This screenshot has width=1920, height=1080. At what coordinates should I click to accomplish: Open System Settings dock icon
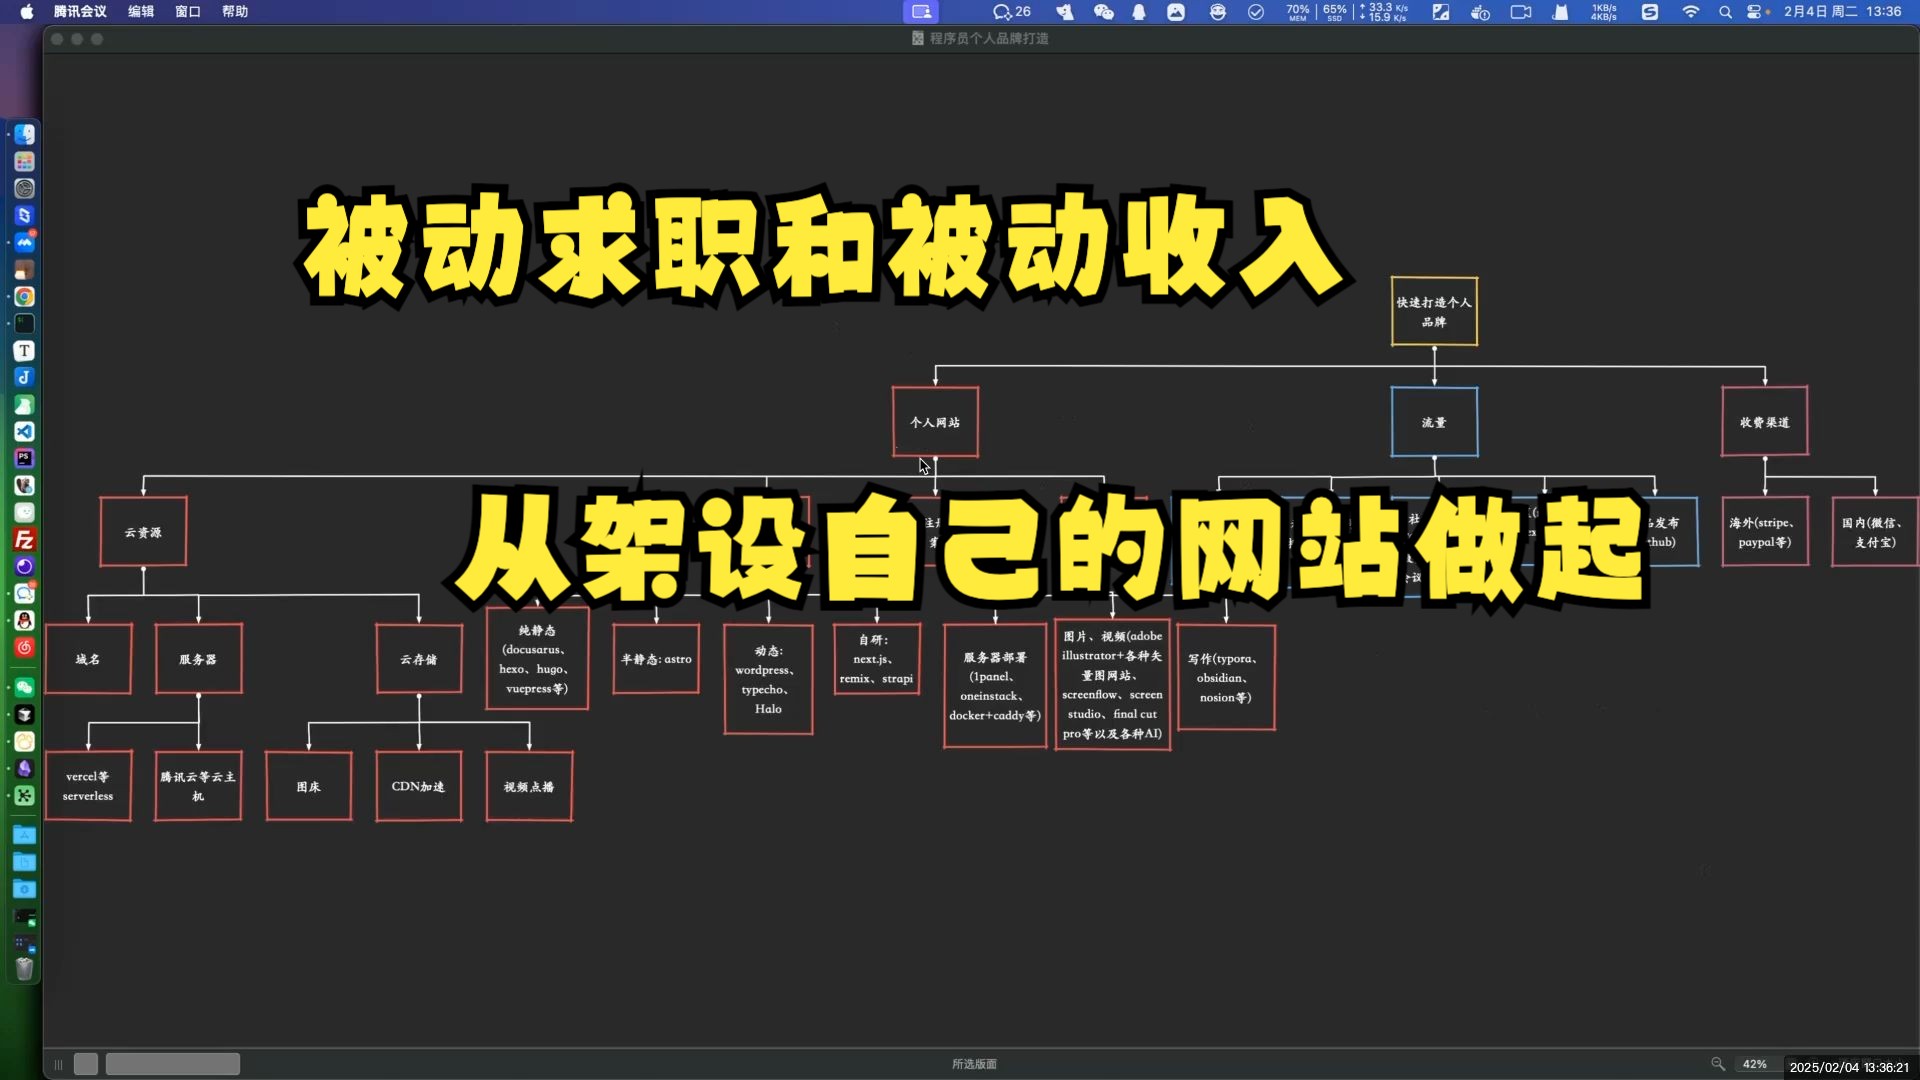(x=25, y=188)
